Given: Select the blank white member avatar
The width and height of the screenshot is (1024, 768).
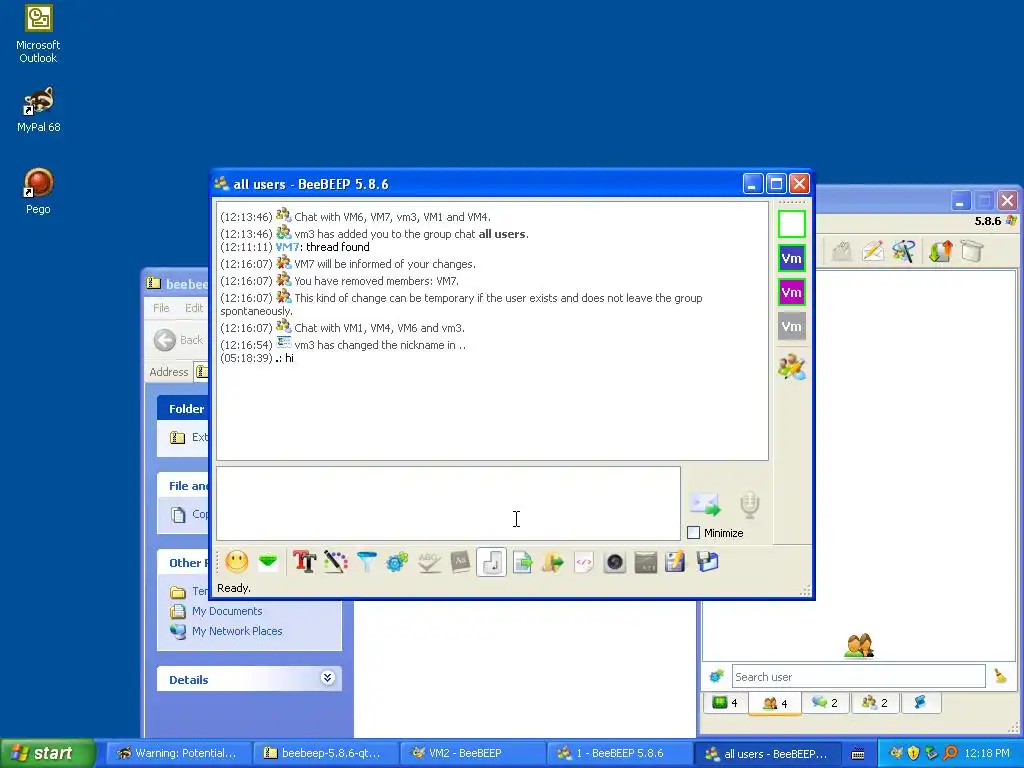Looking at the screenshot, I should (792, 224).
